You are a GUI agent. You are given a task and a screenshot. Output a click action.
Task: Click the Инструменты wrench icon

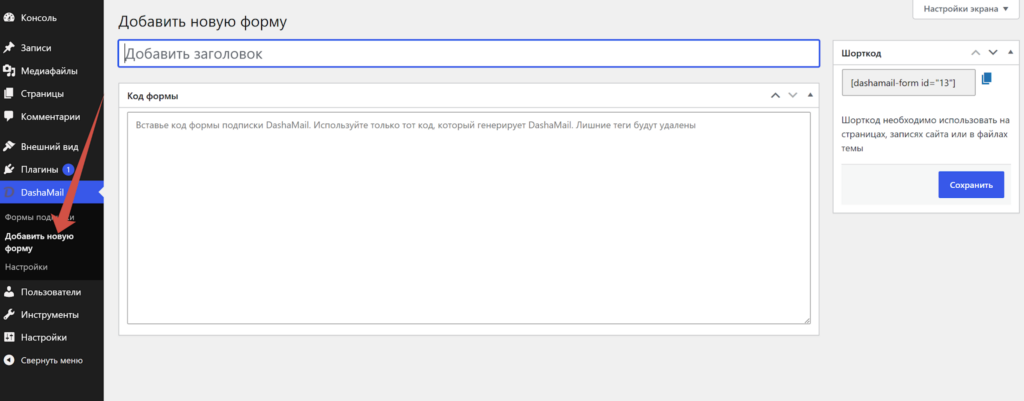coord(9,314)
